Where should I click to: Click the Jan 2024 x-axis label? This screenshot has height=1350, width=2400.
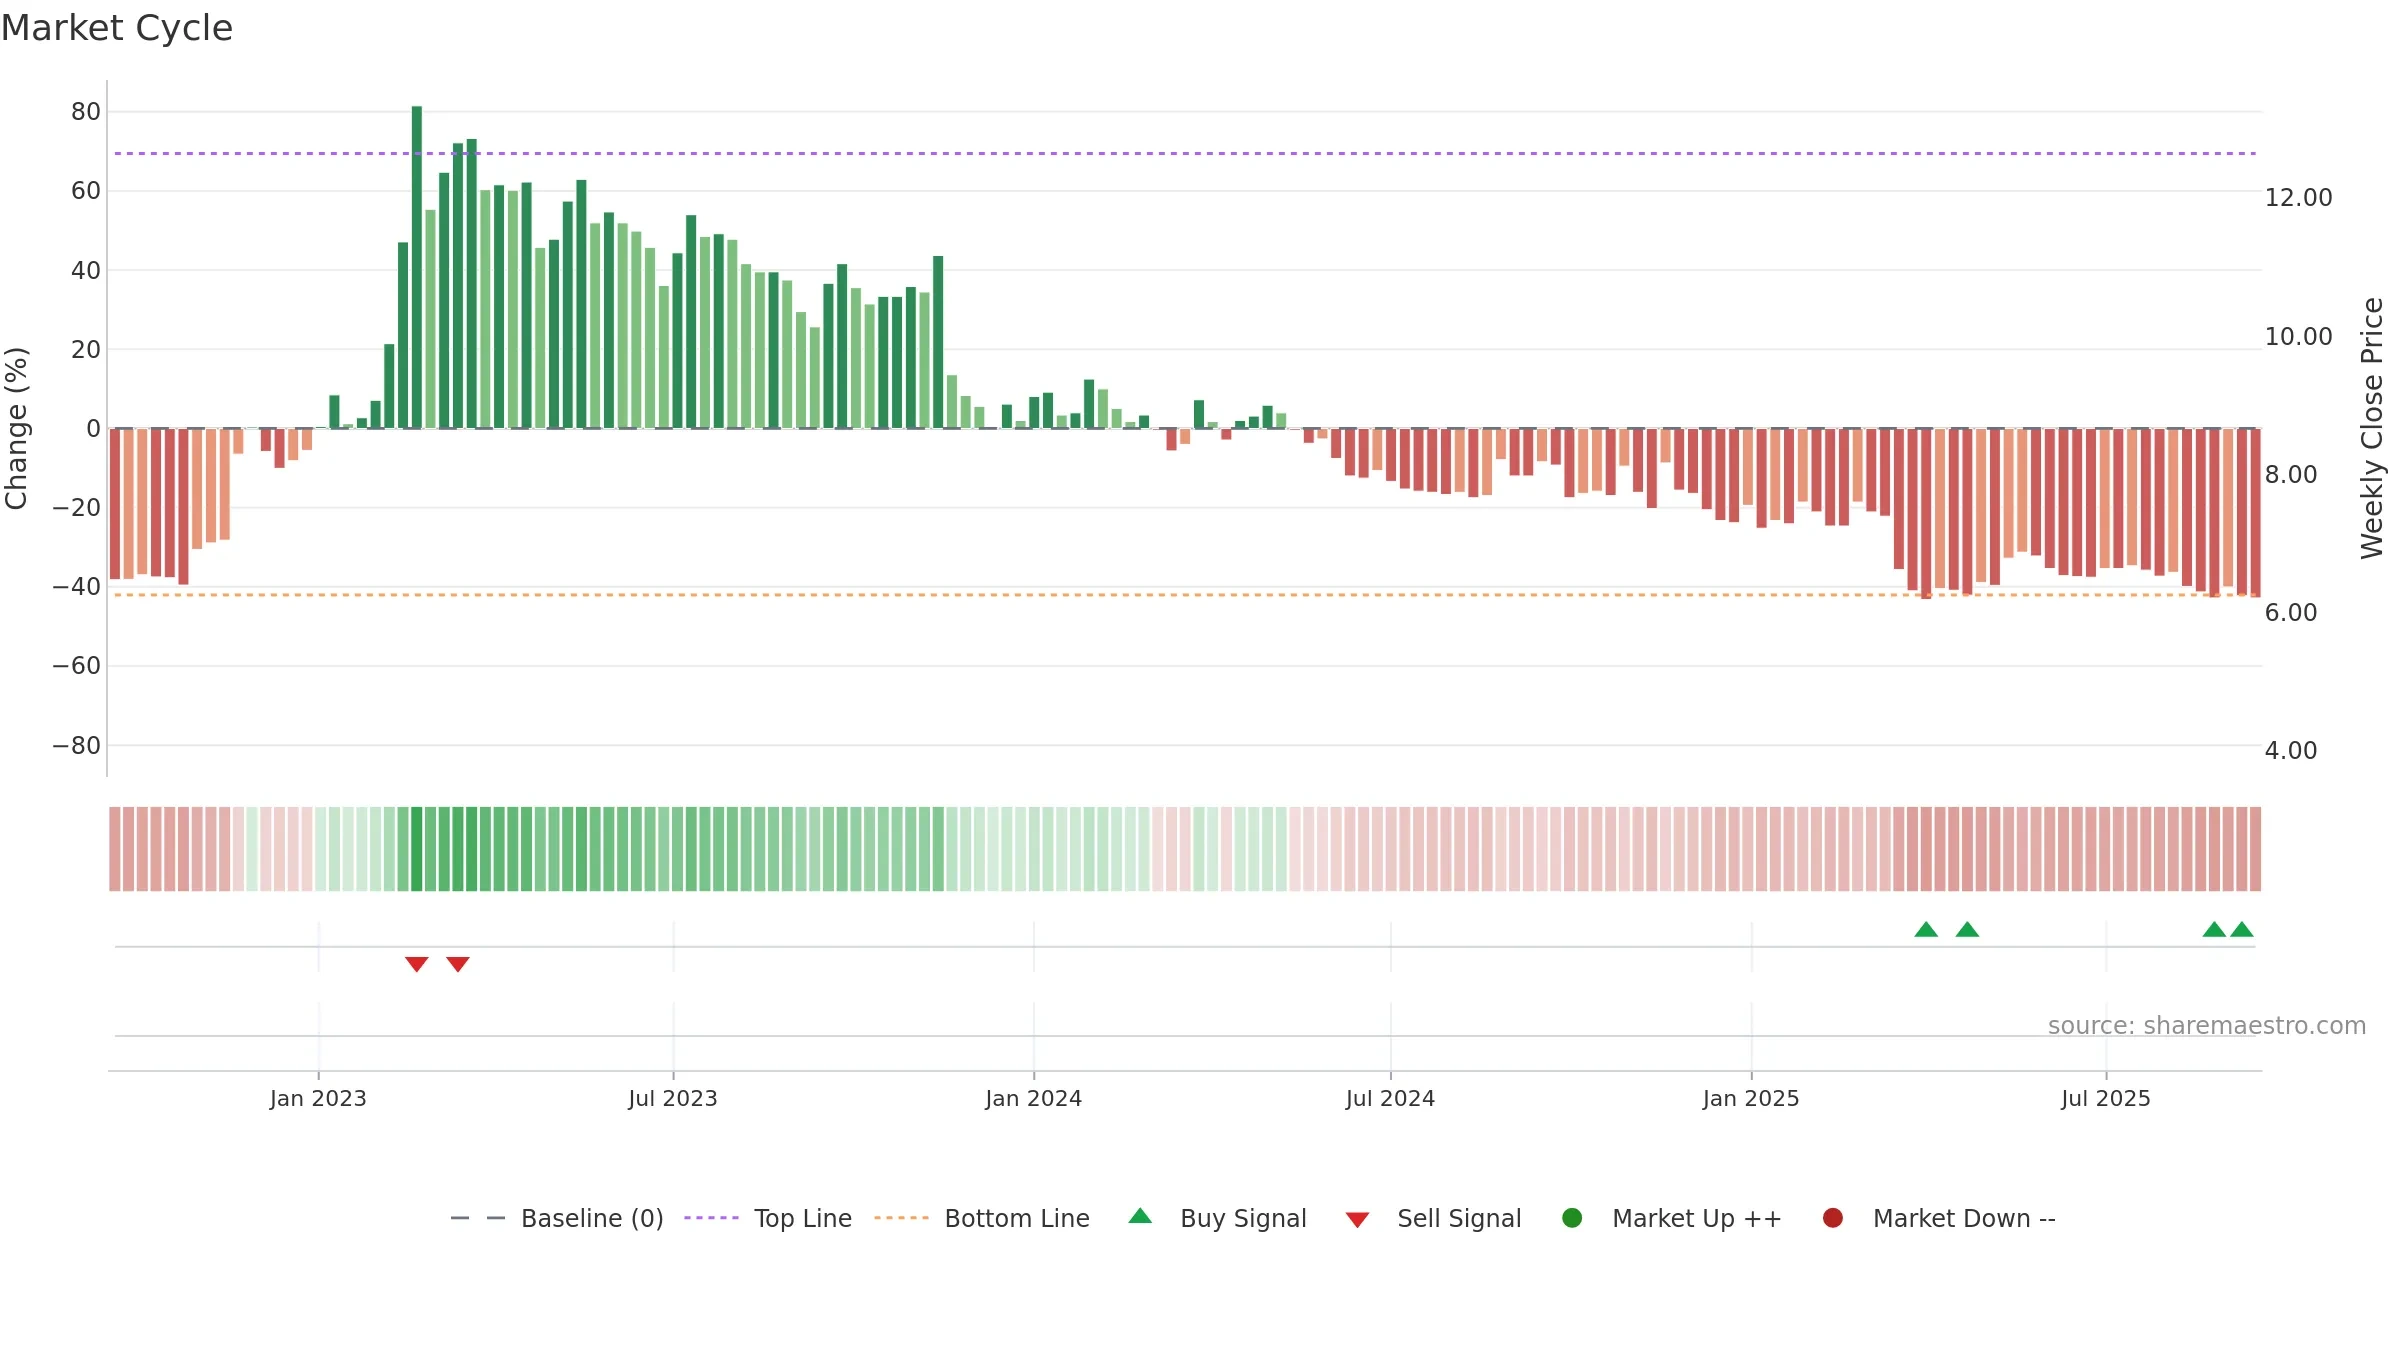pos(1033,1098)
